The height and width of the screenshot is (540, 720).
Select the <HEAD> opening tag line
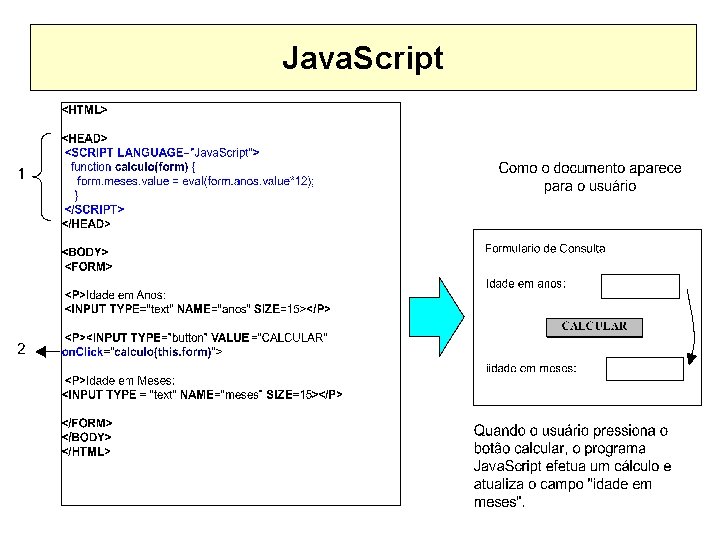[84, 138]
